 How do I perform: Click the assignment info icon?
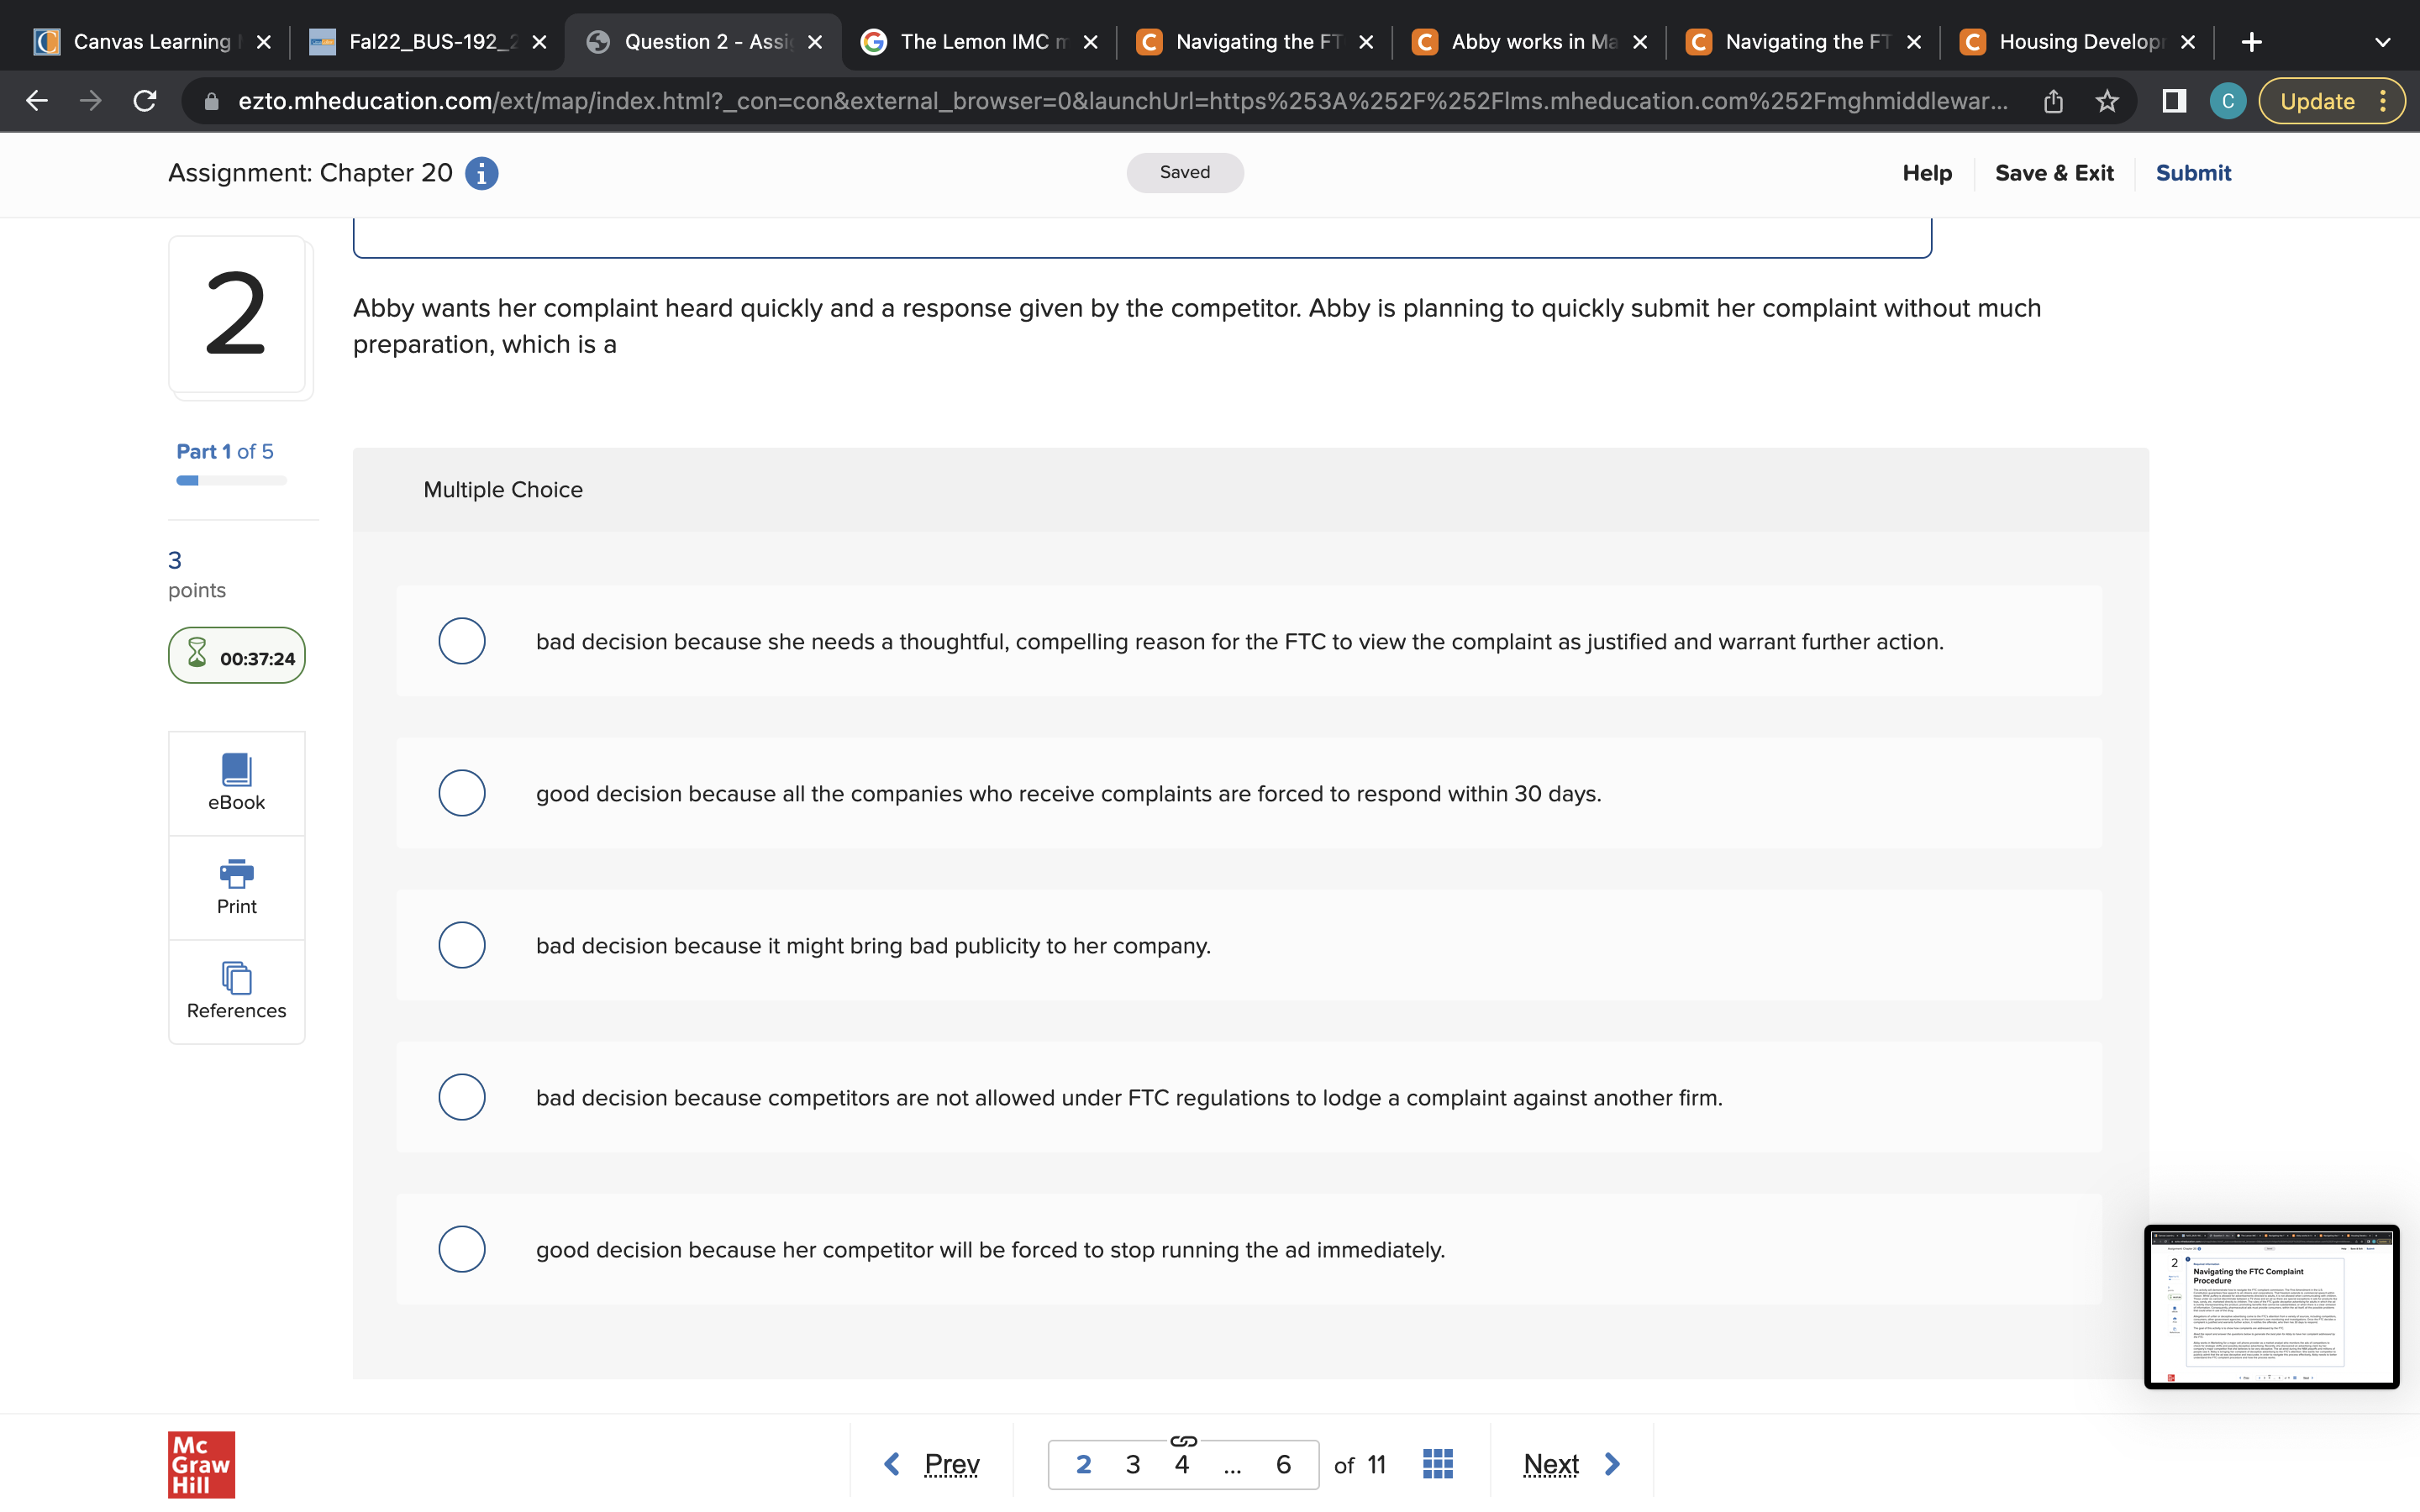(481, 173)
